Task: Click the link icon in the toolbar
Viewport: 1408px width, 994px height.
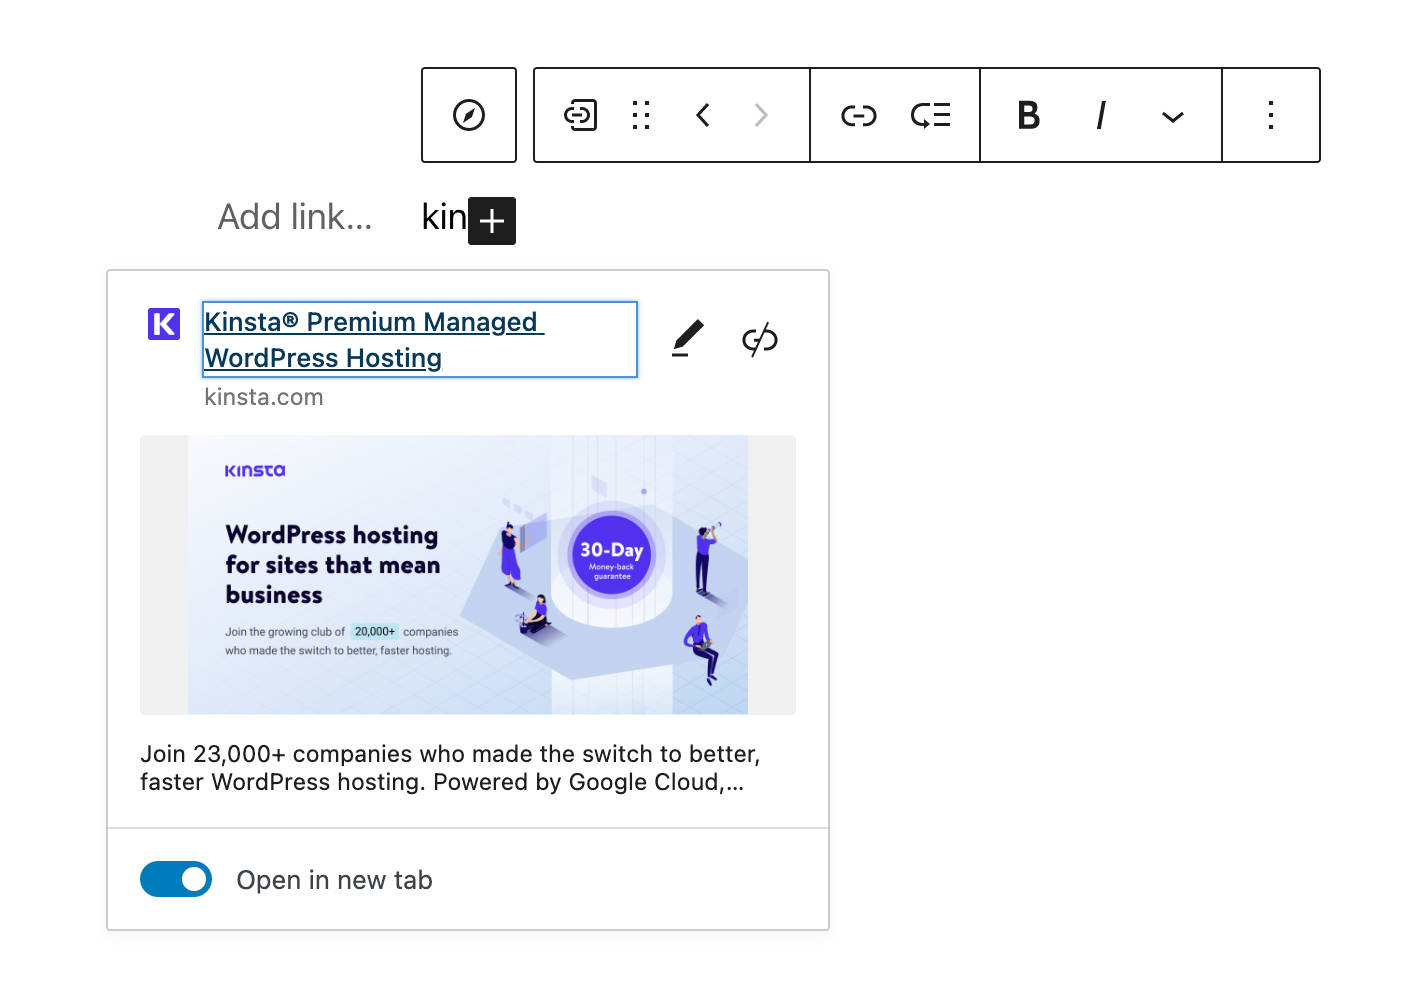Action: [x=858, y=116]
